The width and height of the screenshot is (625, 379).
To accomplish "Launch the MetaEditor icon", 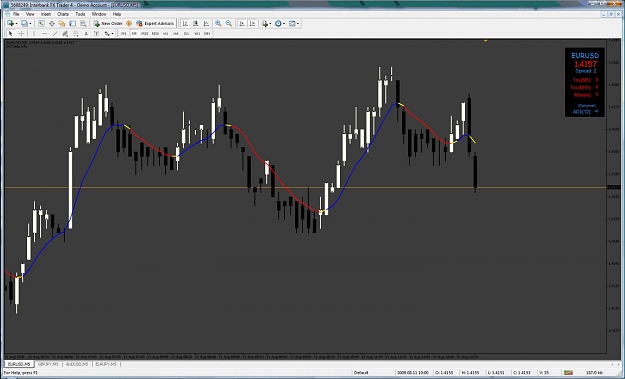I will [129, 24].
